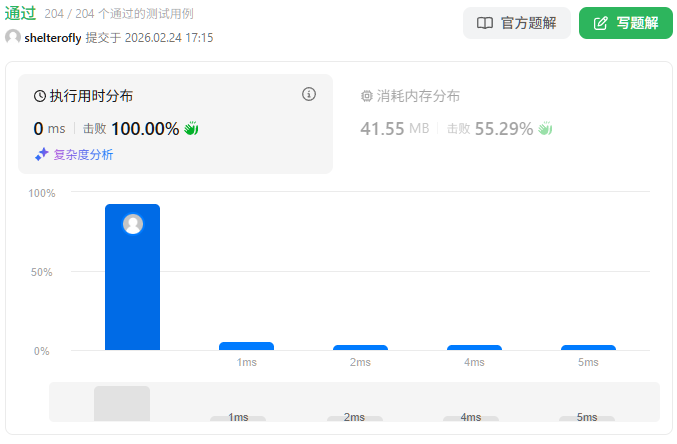Click the pencil icon in 写题解
The image size is (677, 444).
600,23
